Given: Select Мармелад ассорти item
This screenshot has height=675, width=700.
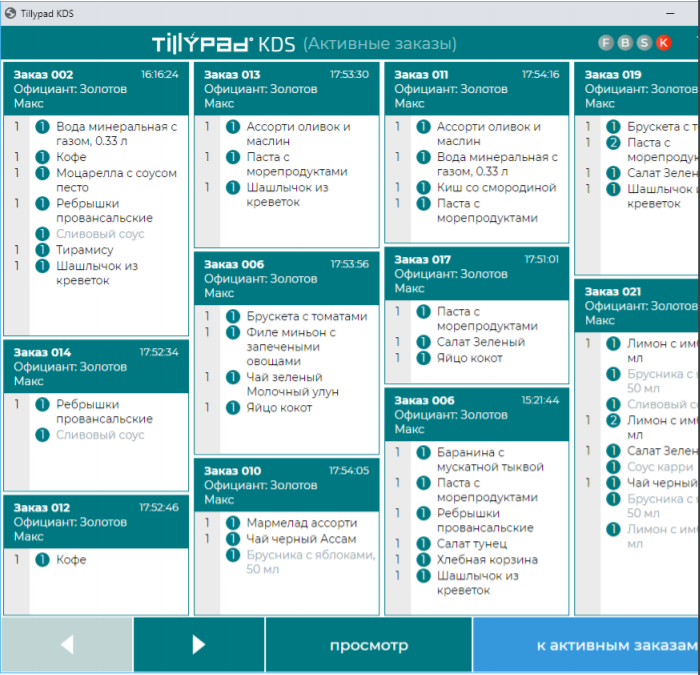Looking at the screenshot, I should click(302, 522).
